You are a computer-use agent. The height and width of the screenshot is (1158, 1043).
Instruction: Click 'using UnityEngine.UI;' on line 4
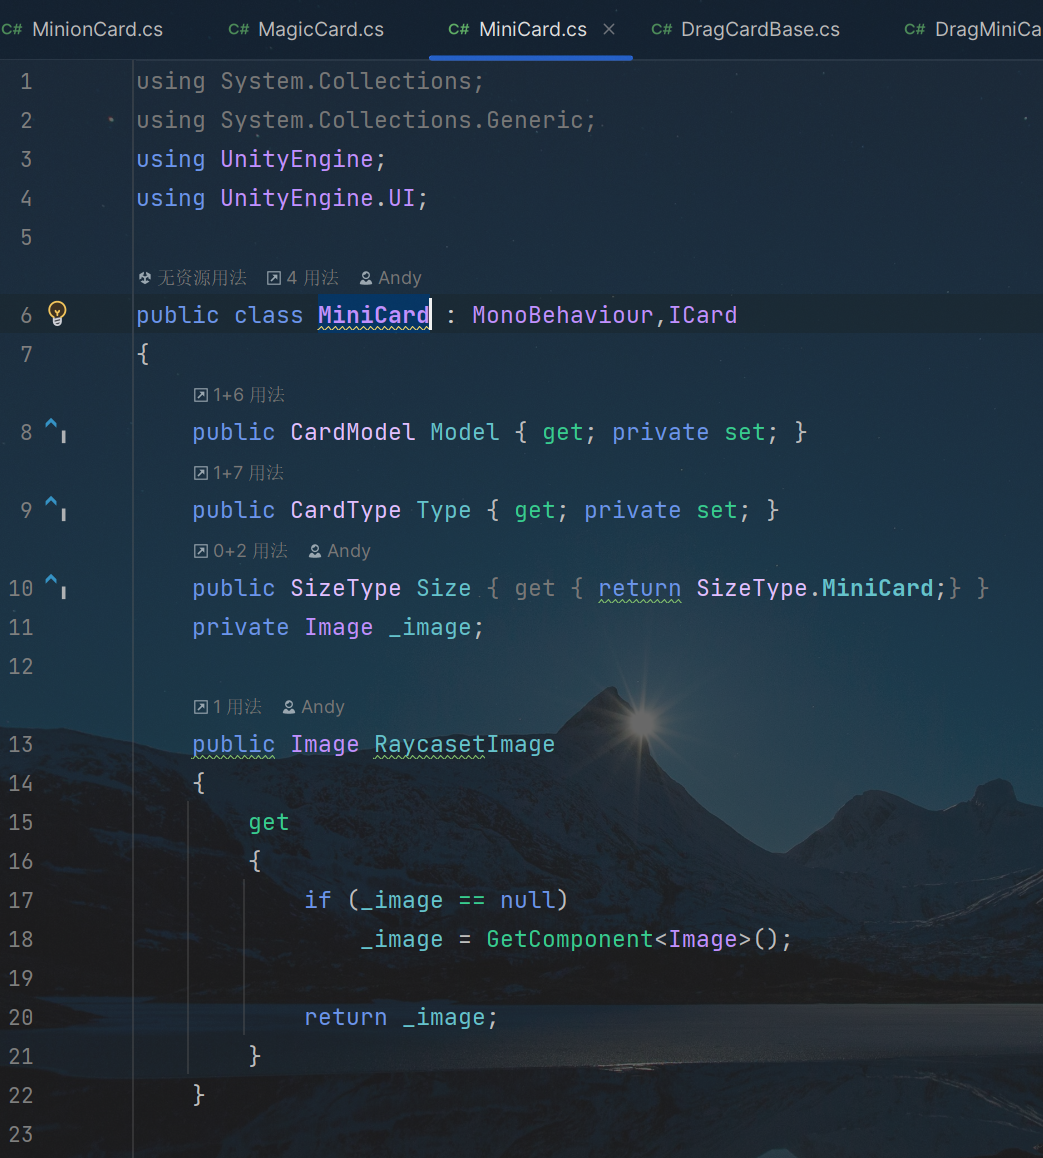(x=282, y=198)
